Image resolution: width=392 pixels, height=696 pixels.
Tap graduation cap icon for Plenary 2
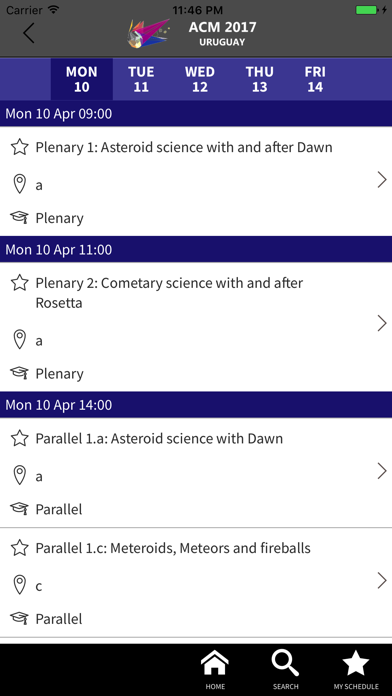click(x=19, y=373)
